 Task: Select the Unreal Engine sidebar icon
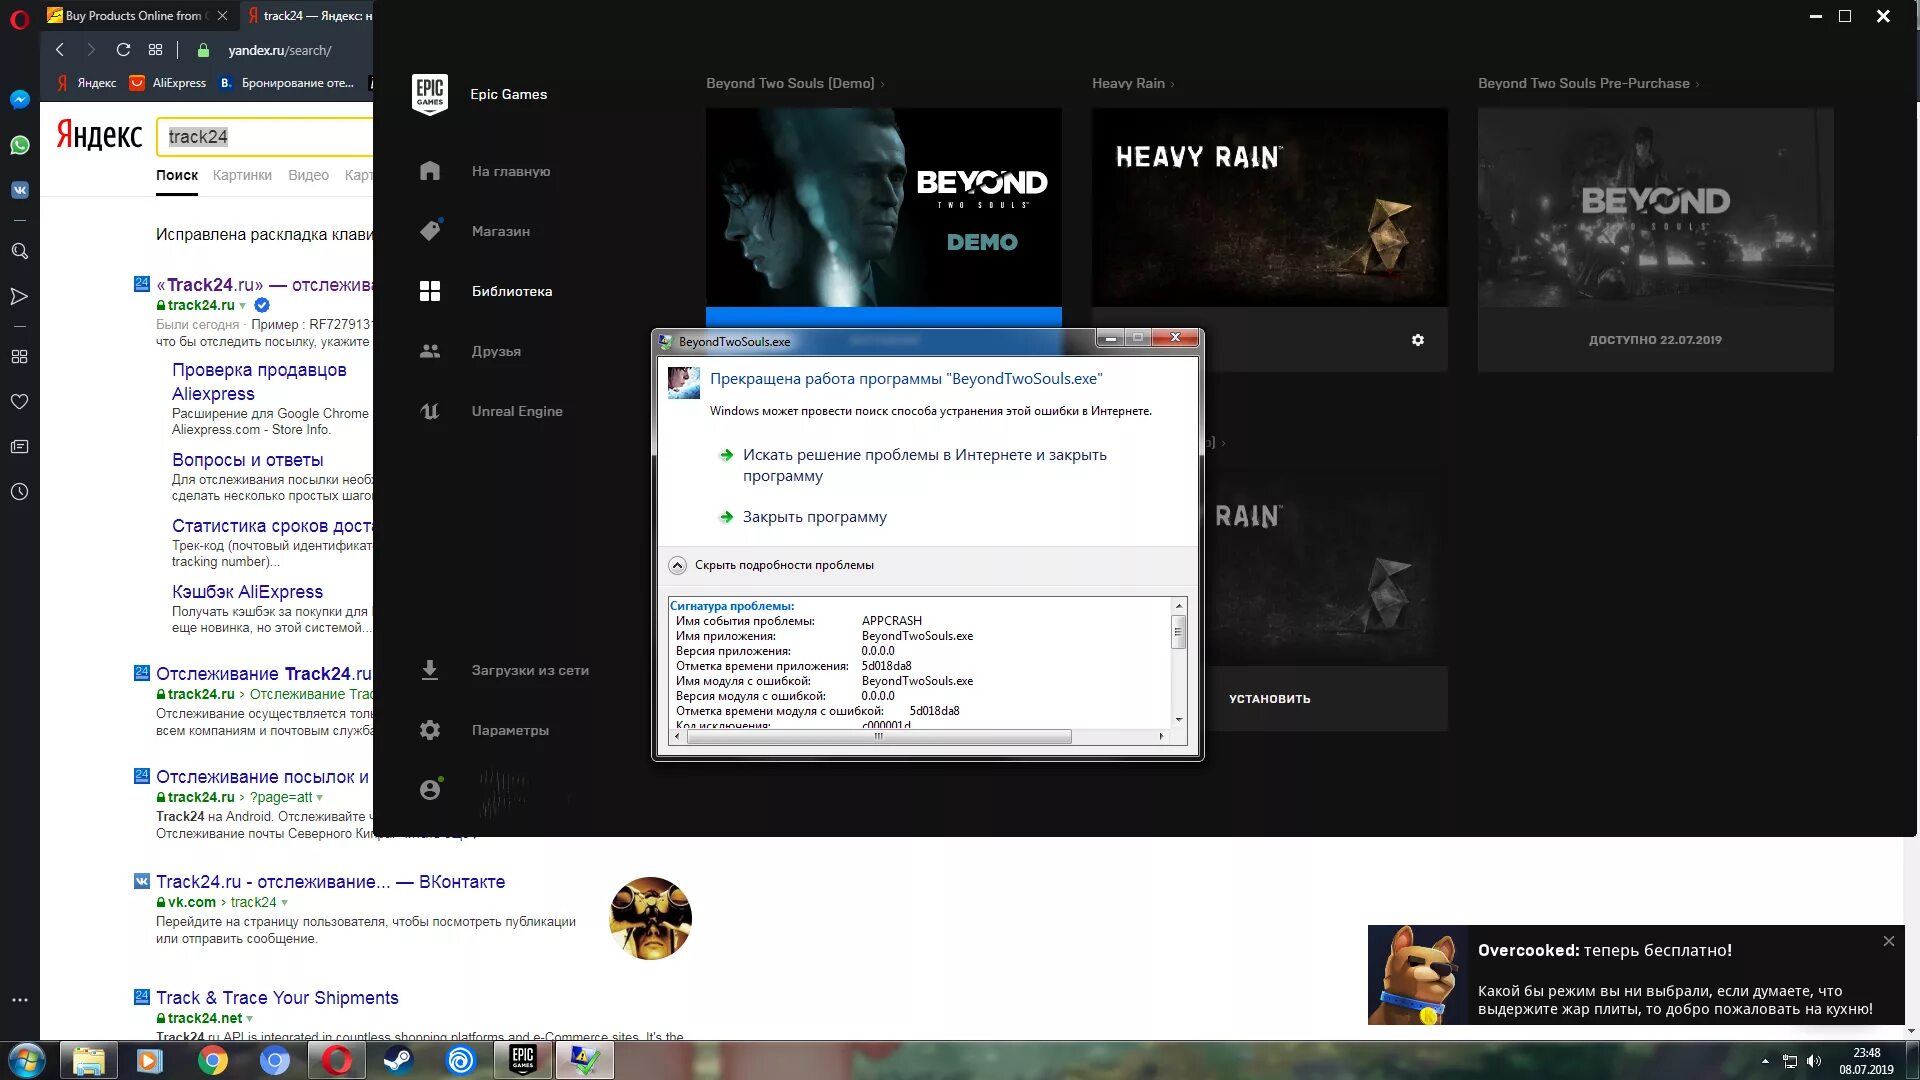click(430, 411)
